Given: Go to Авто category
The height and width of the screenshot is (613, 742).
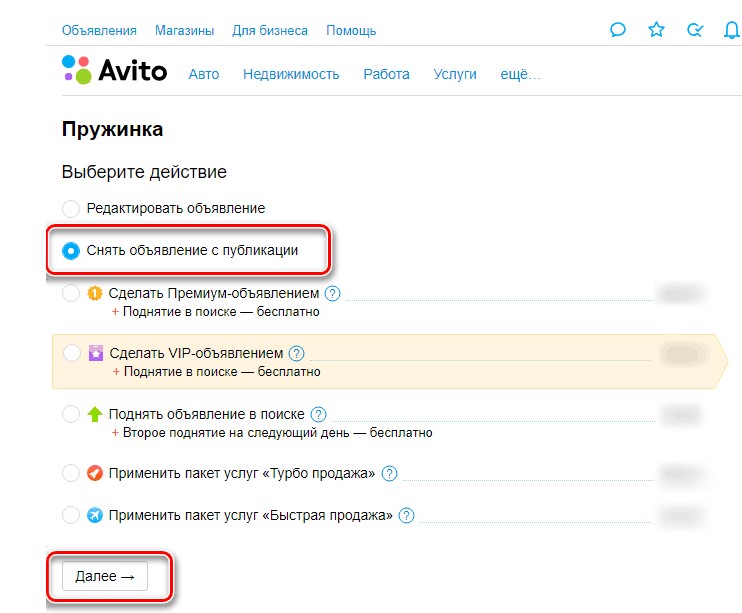Looking at the screenshot, I should click(x=203, y=74).
